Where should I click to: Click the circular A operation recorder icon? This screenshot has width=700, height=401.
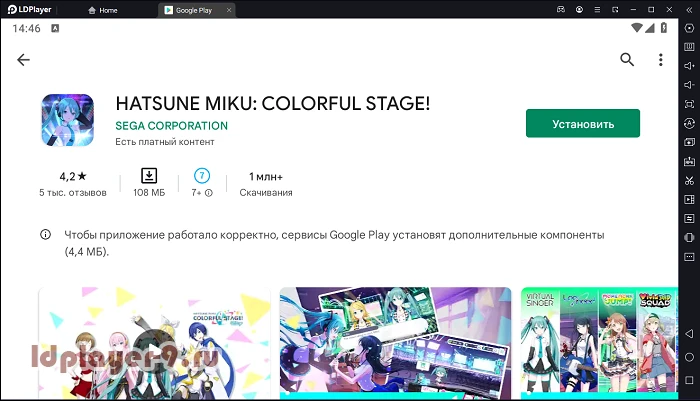[689, 123]
